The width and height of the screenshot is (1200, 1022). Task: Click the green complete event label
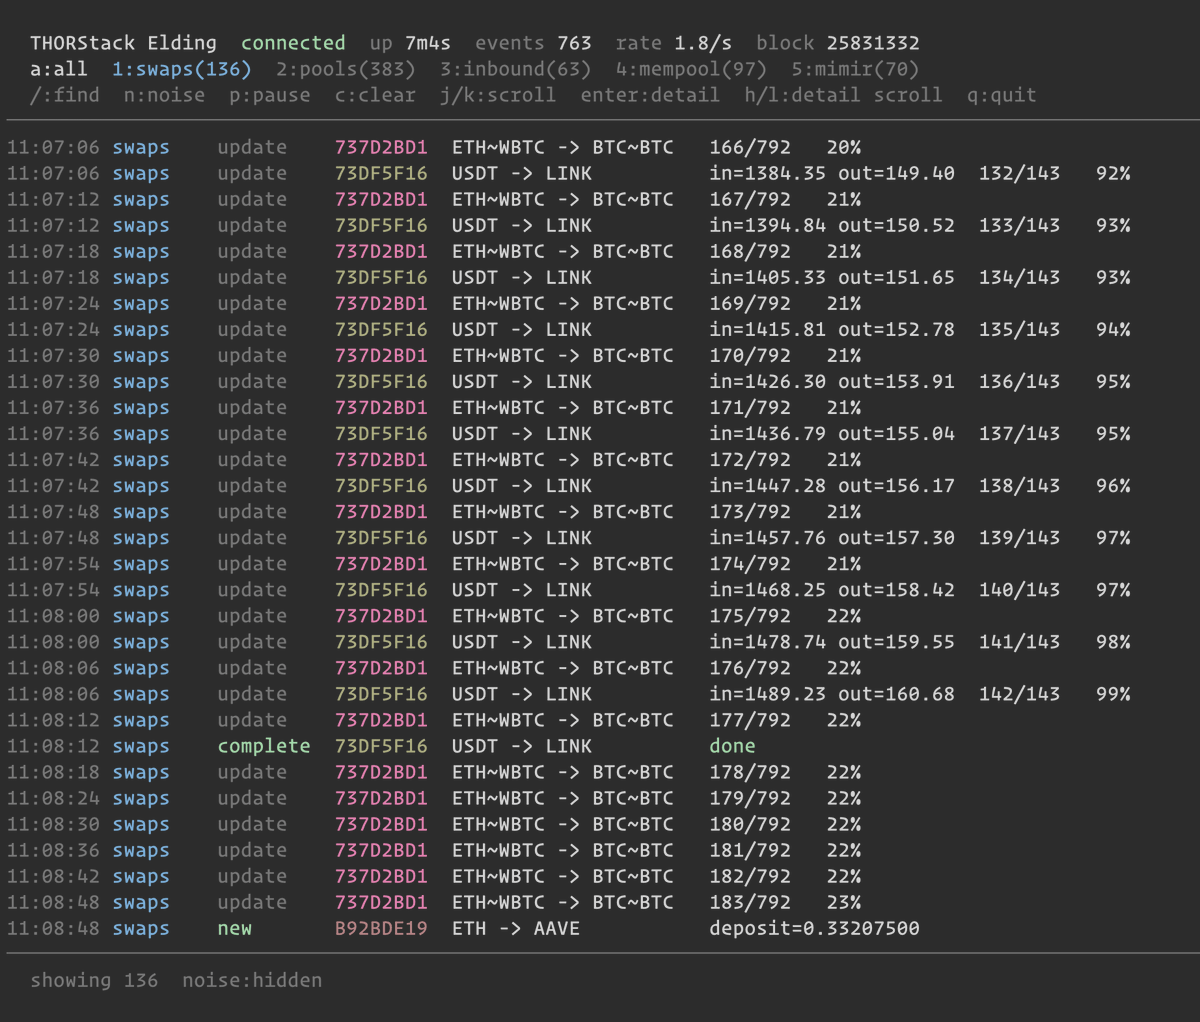[264, 746]
